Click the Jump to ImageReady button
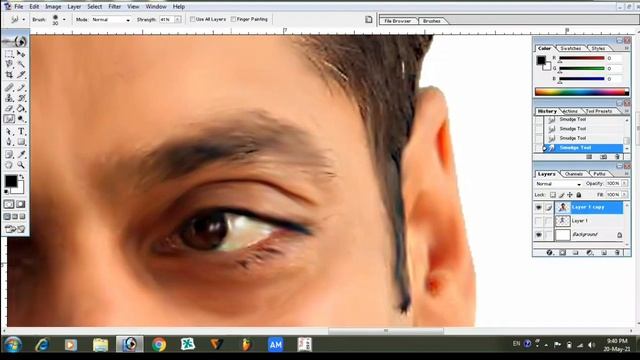This screenshot has height=360, width=640. click(15, 229)
